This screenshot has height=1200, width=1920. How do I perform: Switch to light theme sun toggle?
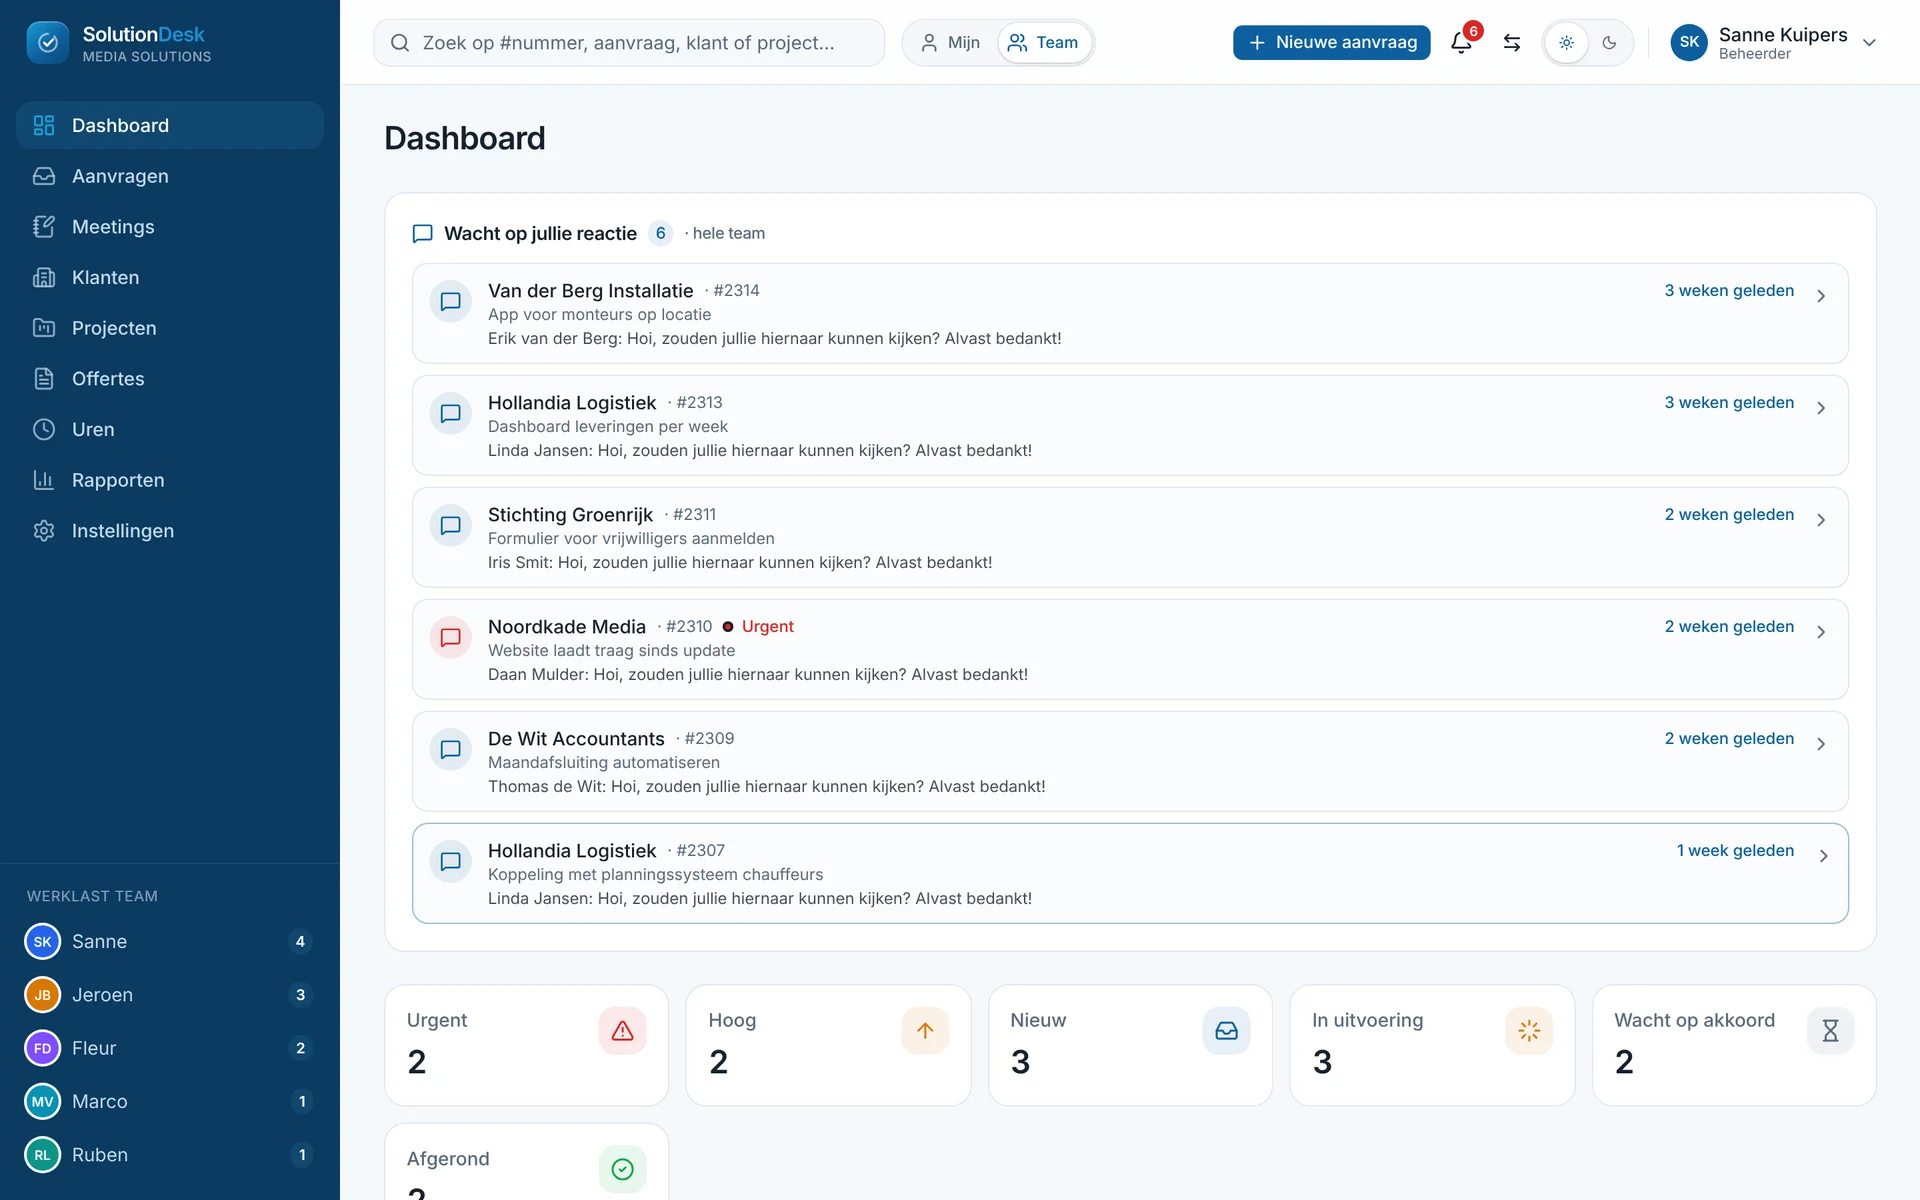coord(1567,43)
